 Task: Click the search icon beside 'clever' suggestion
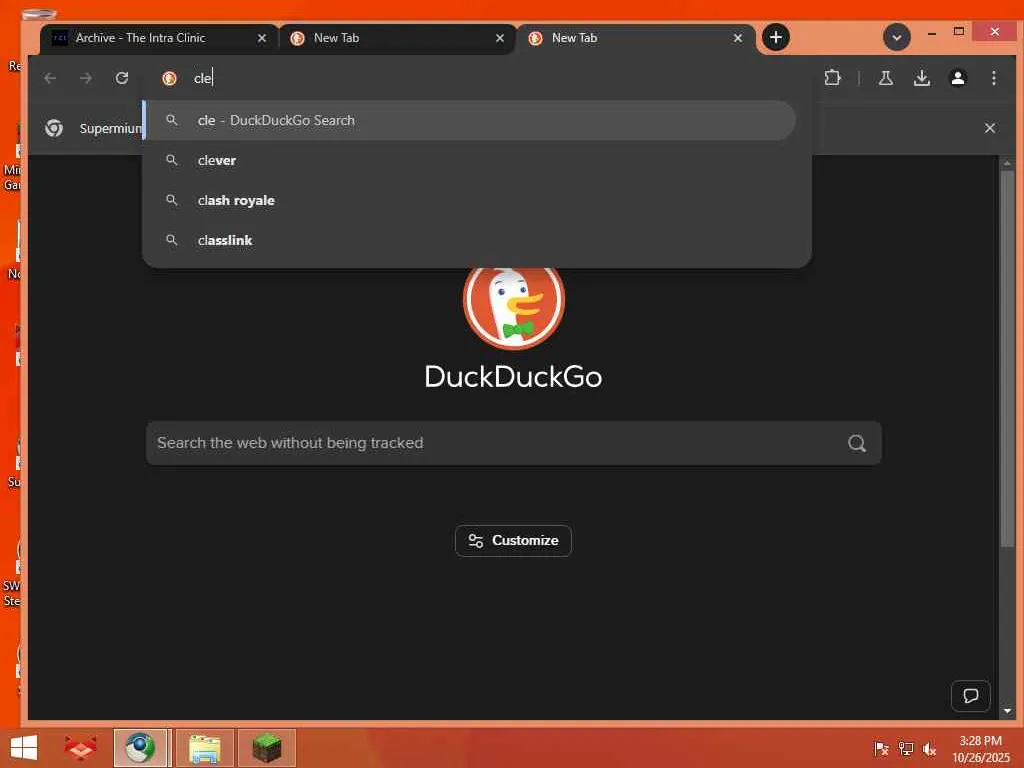172,160
